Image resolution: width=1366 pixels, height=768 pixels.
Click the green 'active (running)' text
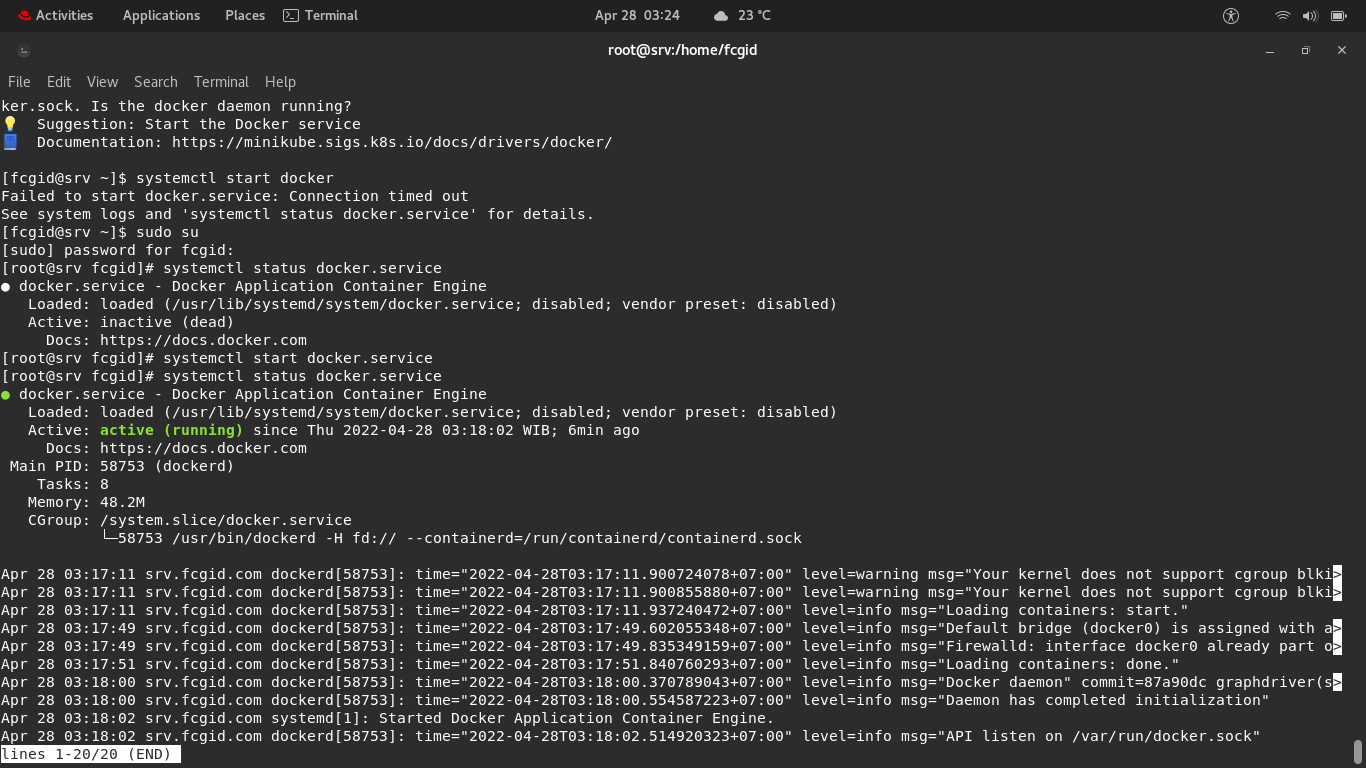click(172, 430)
